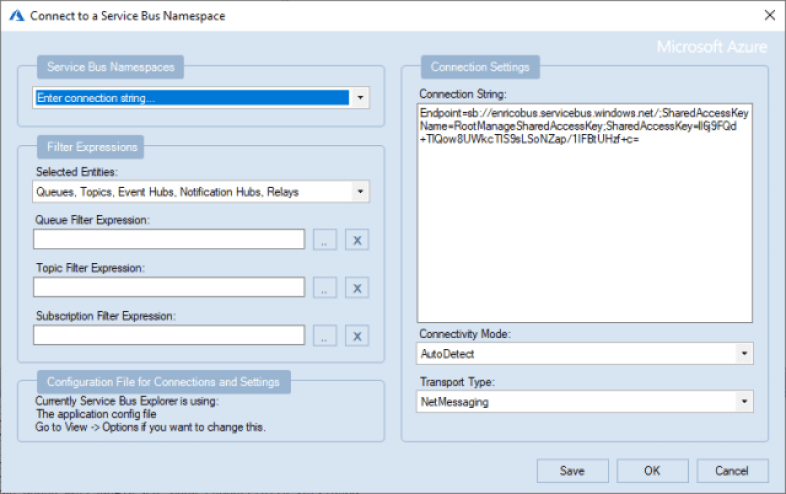Click the 'Connection String:' label
The width and height of the screenshot is (786, 494).
point(463,94)
